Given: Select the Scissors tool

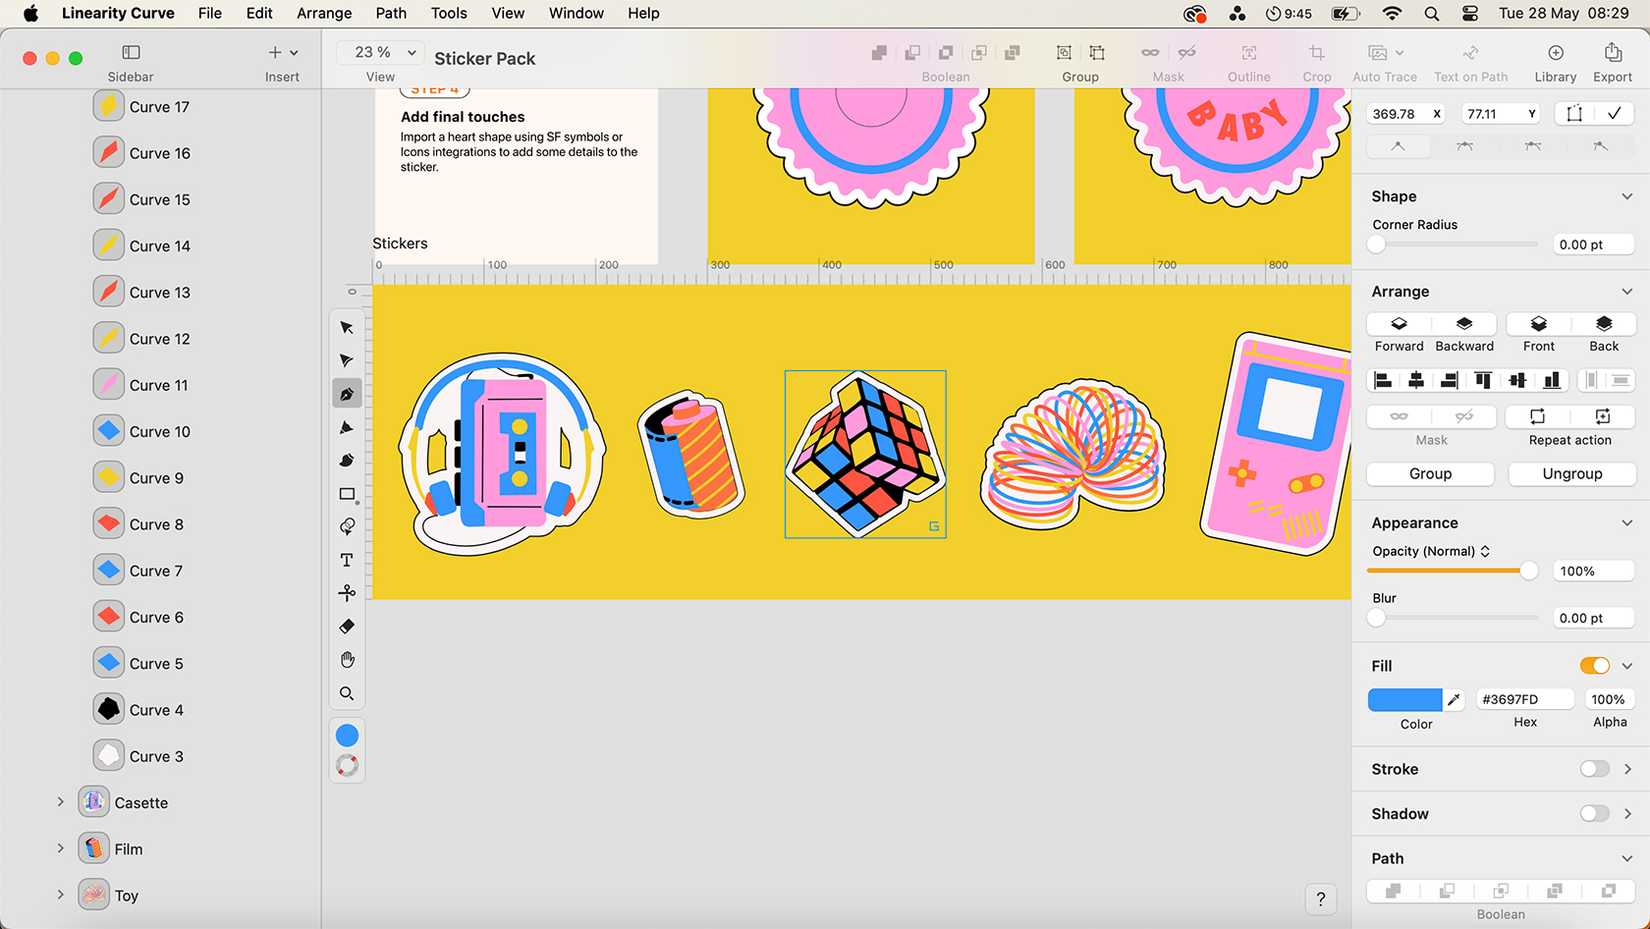Looking at the screenshot, I should coord(347,593).
